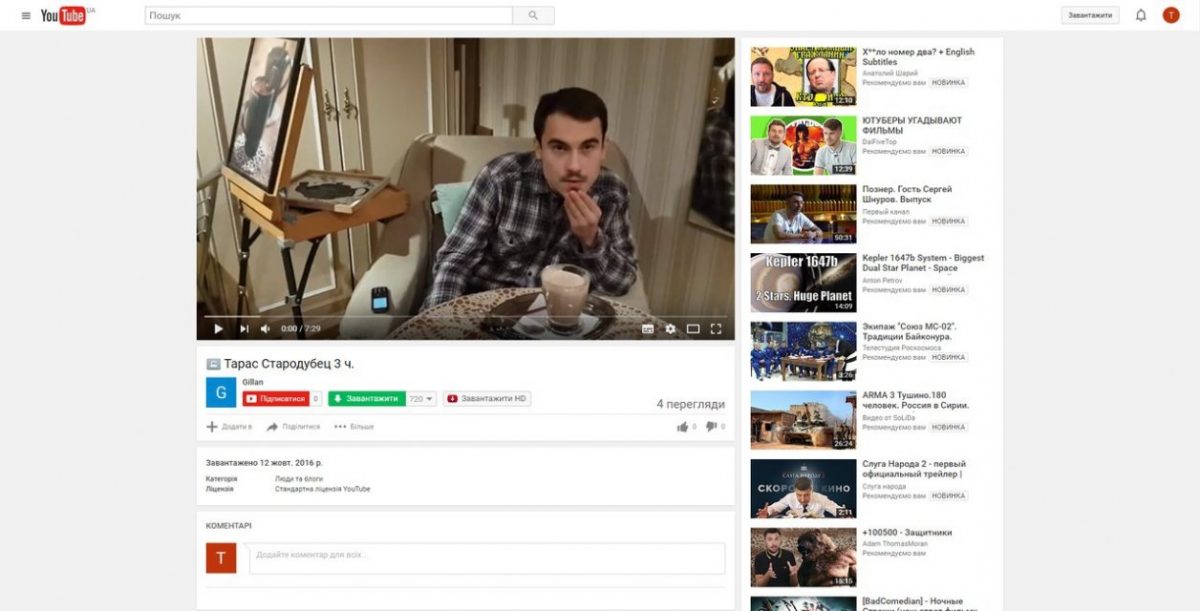This screenshot has height=611, width=1200.
Task: Click the Стандартна ліцензія YouTube link
Action: (323, 489)
